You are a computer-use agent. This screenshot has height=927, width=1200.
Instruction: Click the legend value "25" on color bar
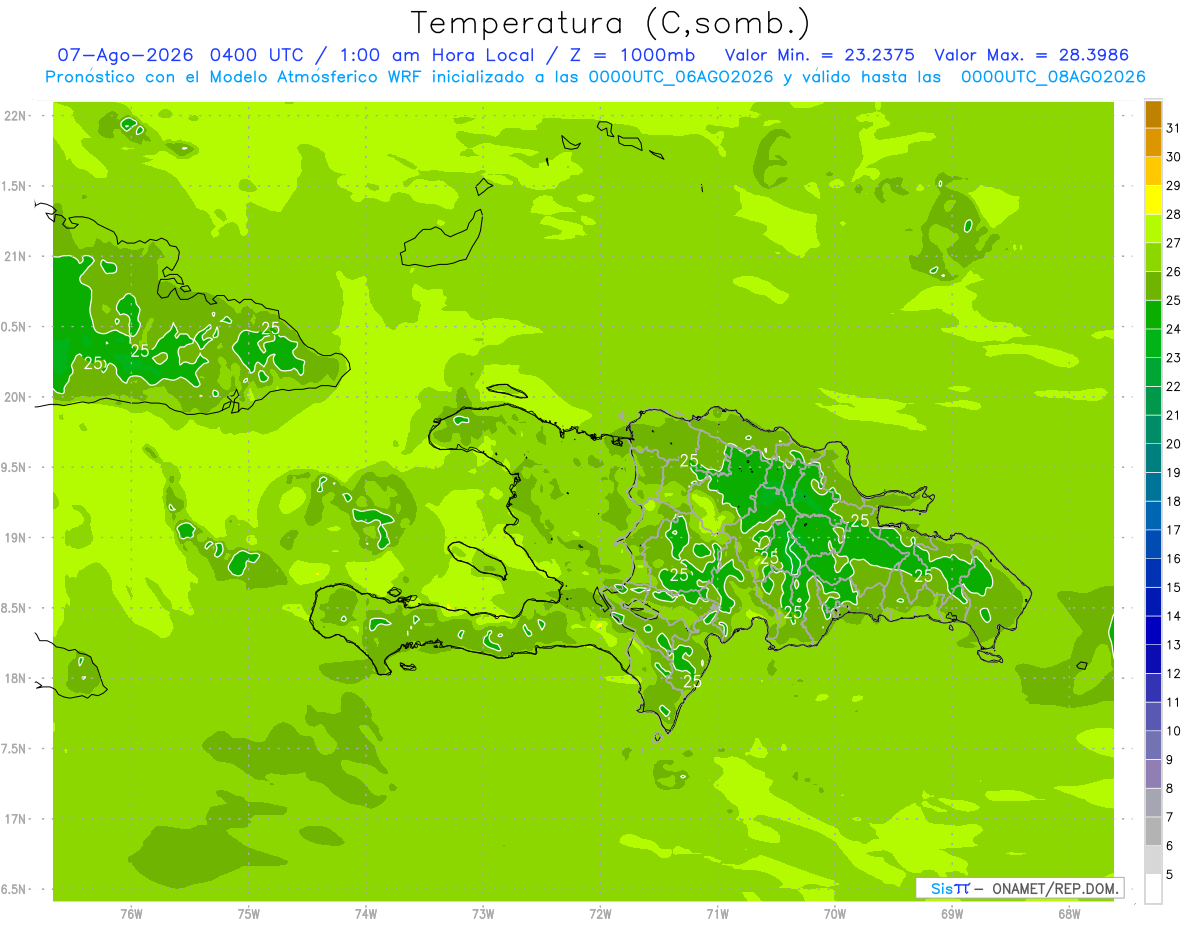(x=1173, y=300)
